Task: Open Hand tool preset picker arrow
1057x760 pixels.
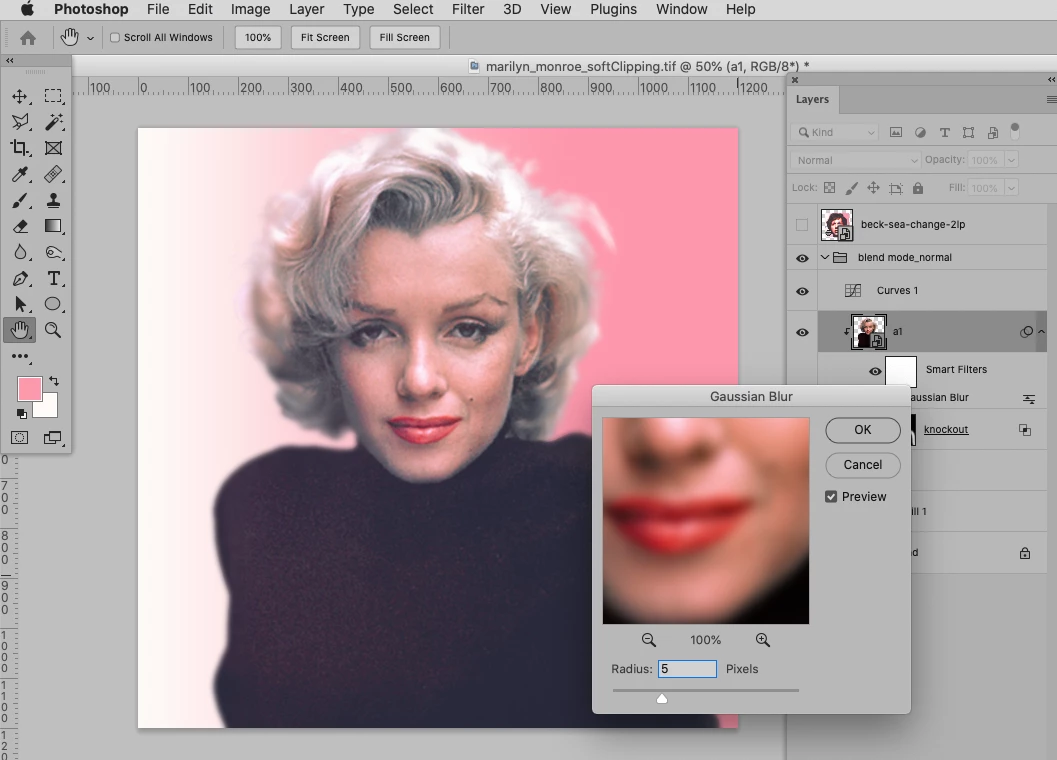Action: 90,38
